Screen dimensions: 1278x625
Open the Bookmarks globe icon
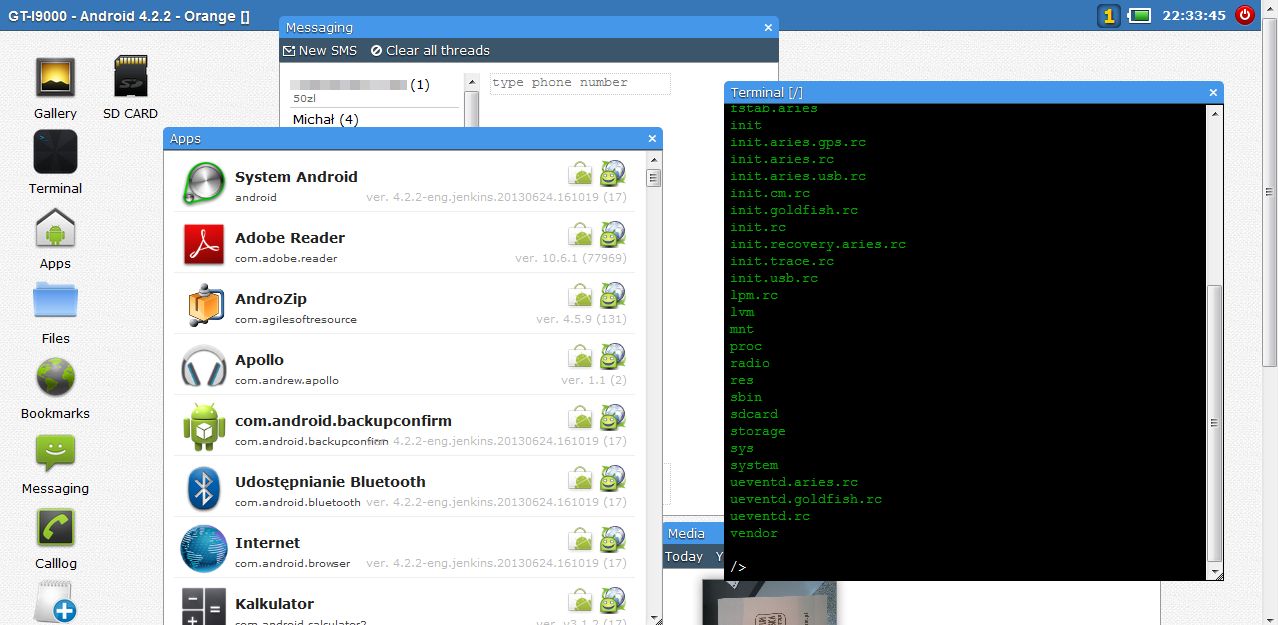[x=55, y=378]
